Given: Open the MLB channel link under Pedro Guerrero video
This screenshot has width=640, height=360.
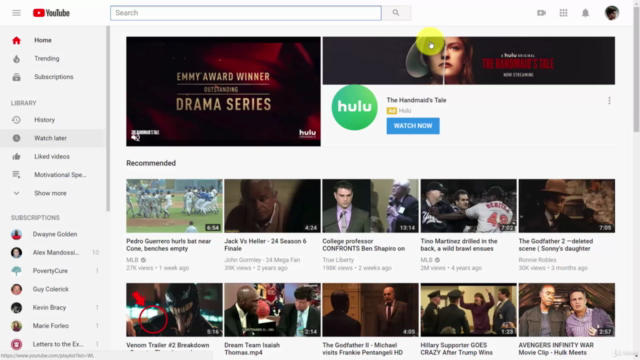Looking at the screenshot, I should tap(132, 260).
